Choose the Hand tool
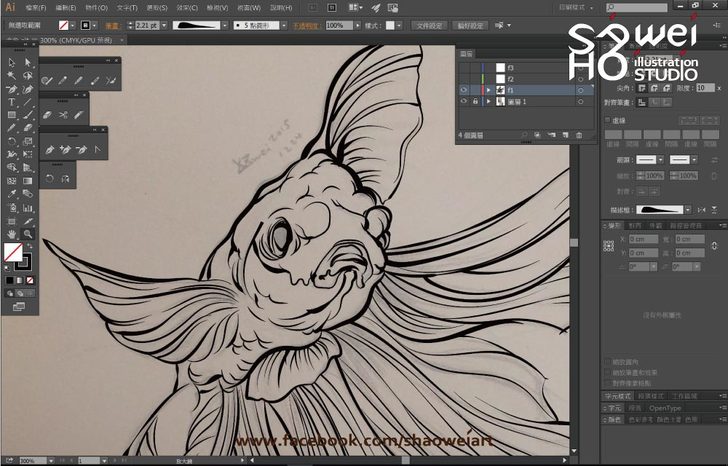This screenshot has width=728, height=466. [x=11, y=233]
